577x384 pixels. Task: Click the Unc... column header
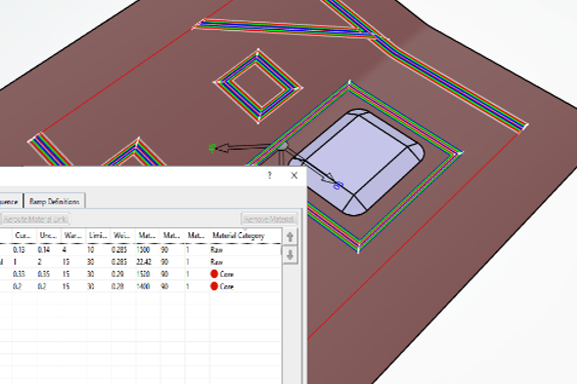click(49, 235)
